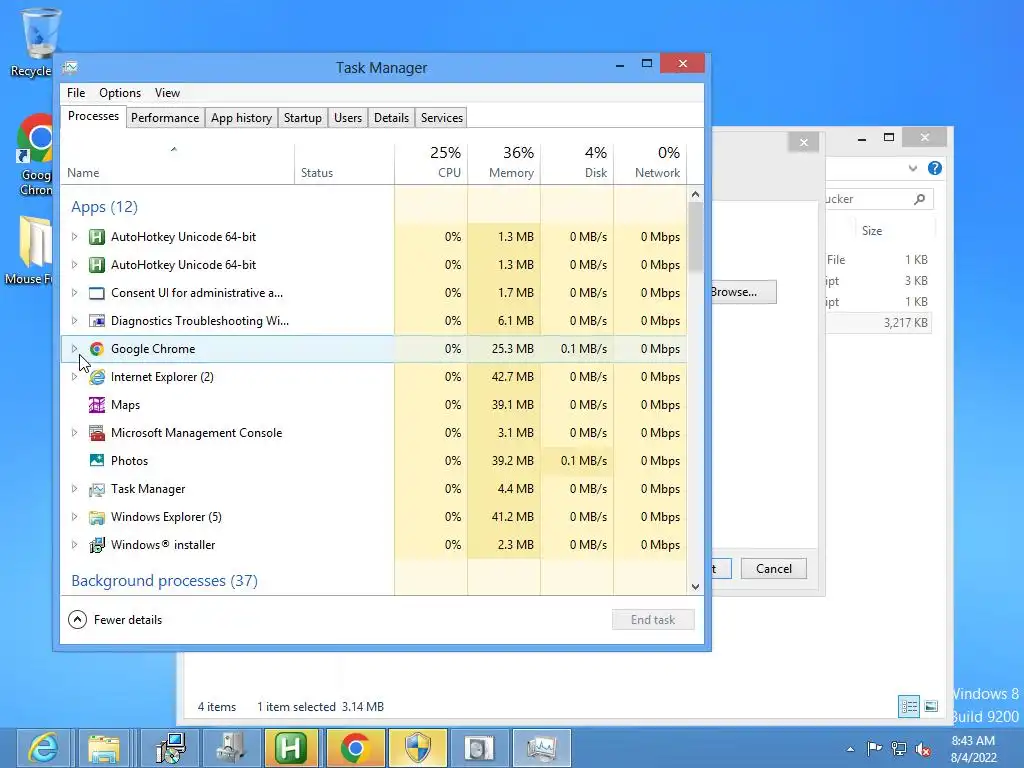Expand the Microsoft Management Console group
This screenshot has width=1024, height=768.
pyautogui.click(x=74, y=432)
